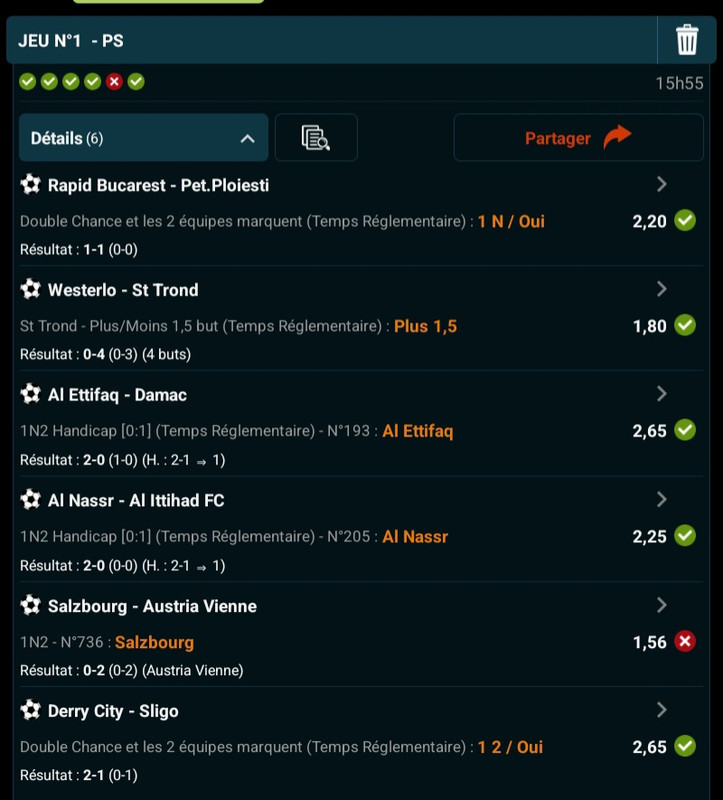Screen dimensions: 723x800
Task: Click last green status check under header
Action: [136, 82]
